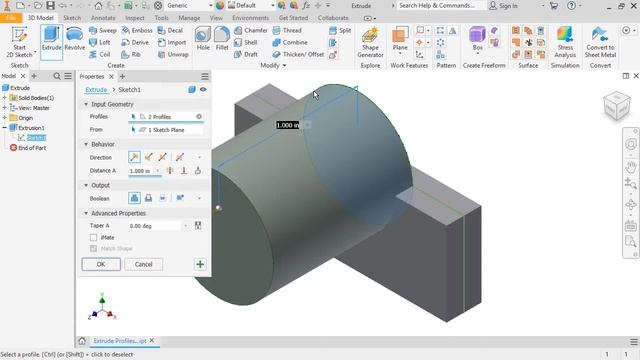Choose the Coil tool
640x360 pixels.
pyautogui.click(x=100, y=54)
